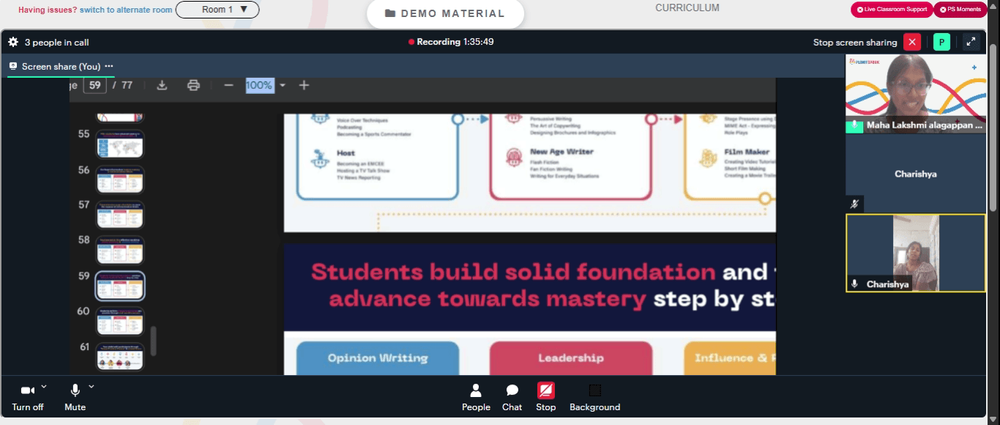Image resolution: width=1000 pixels, height=425 pixels.
Task: Stop sharing via bottom Stop button
Action: point(545,398)
